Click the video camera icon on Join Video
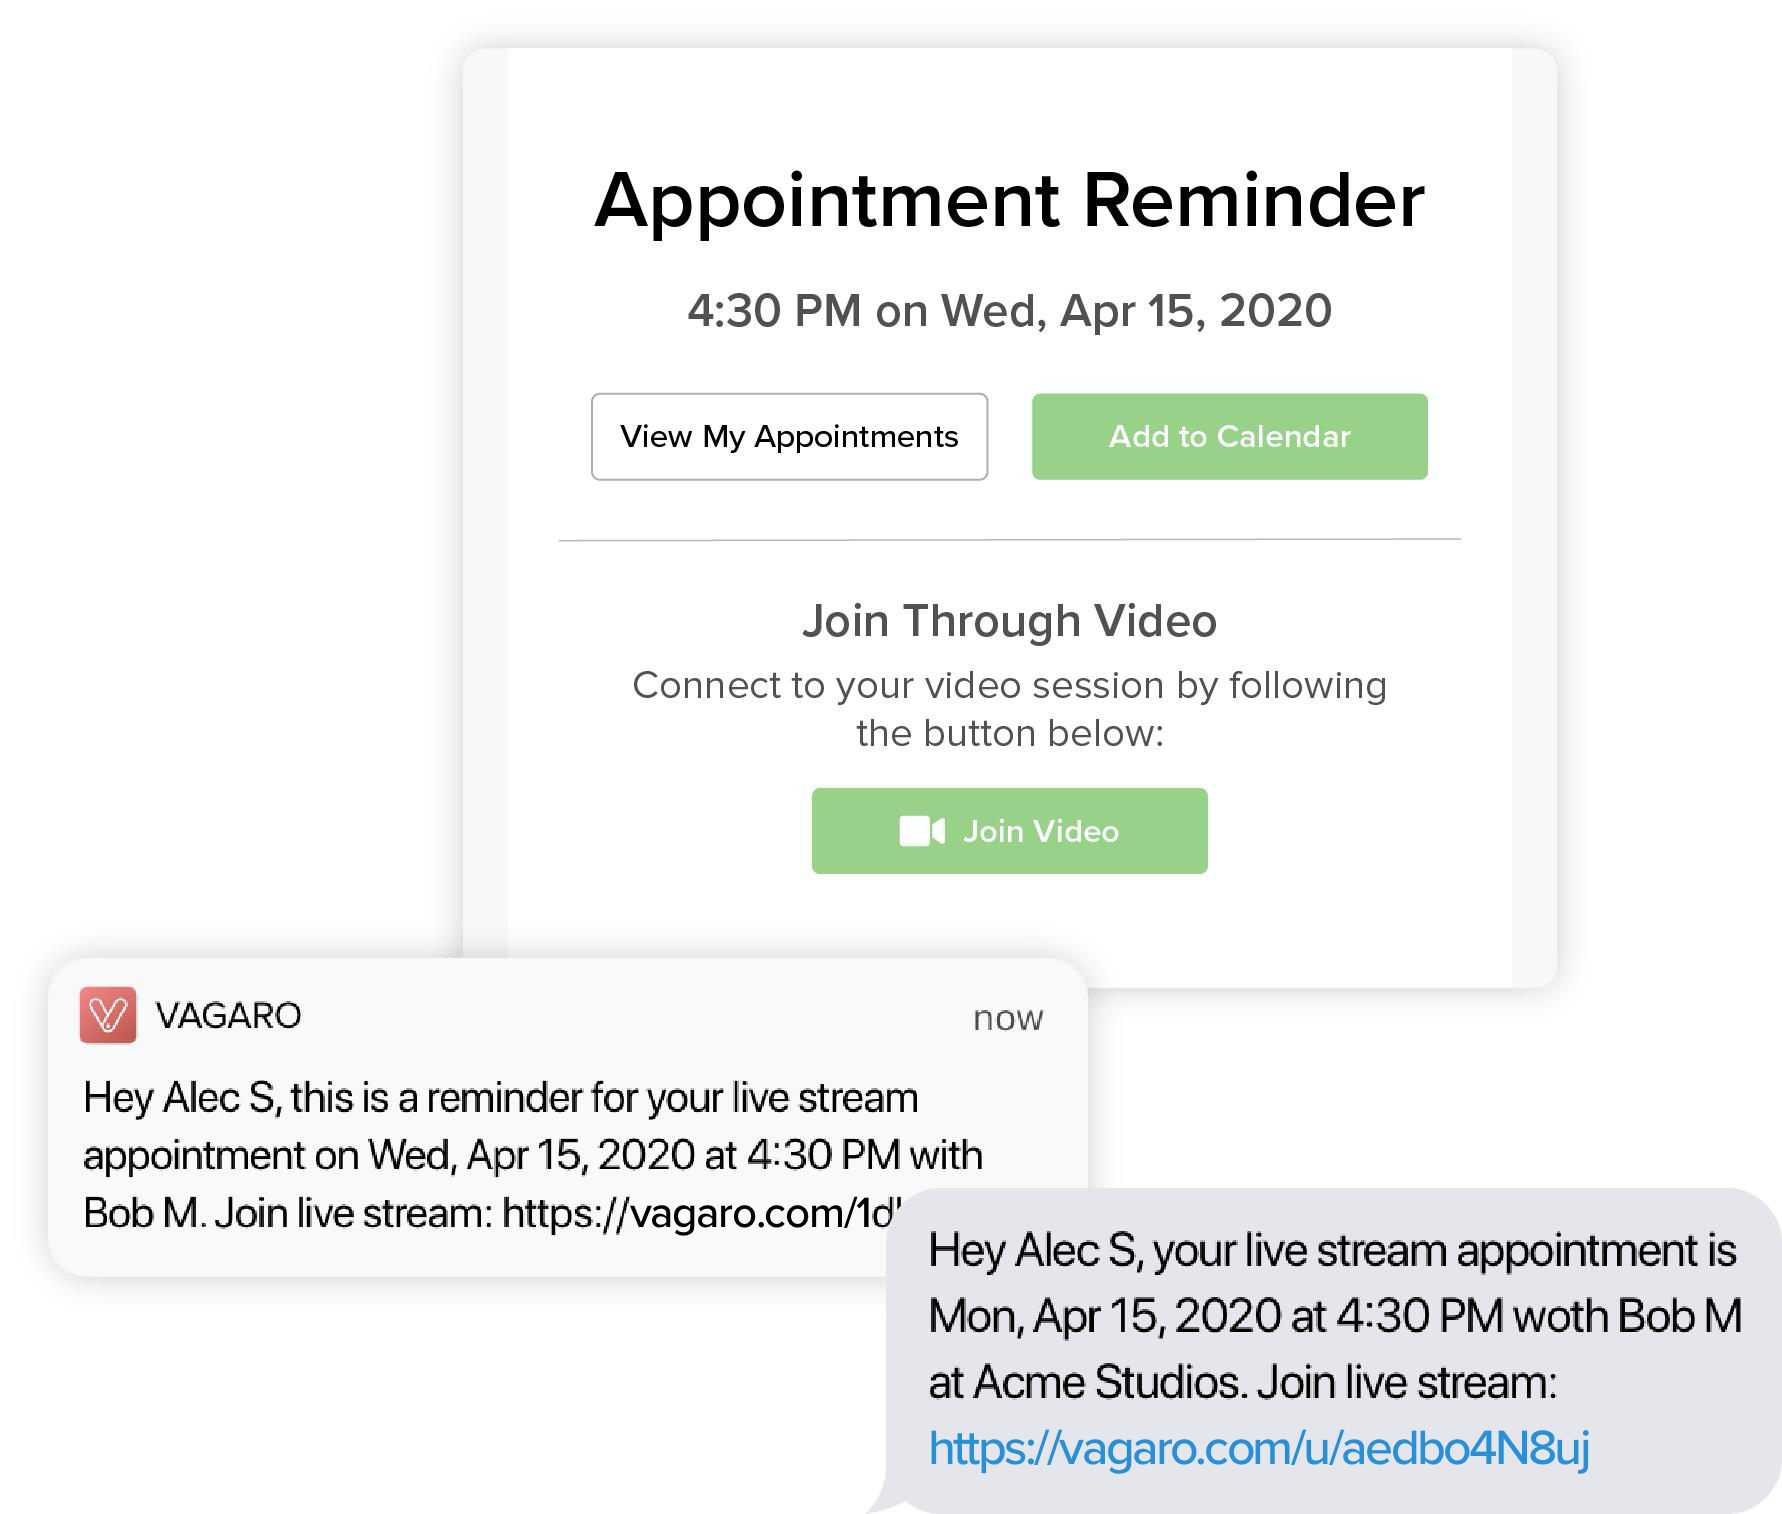The width and height of the screenshot is (1782, 1514). pyautogui.click(x=921, y=831)
